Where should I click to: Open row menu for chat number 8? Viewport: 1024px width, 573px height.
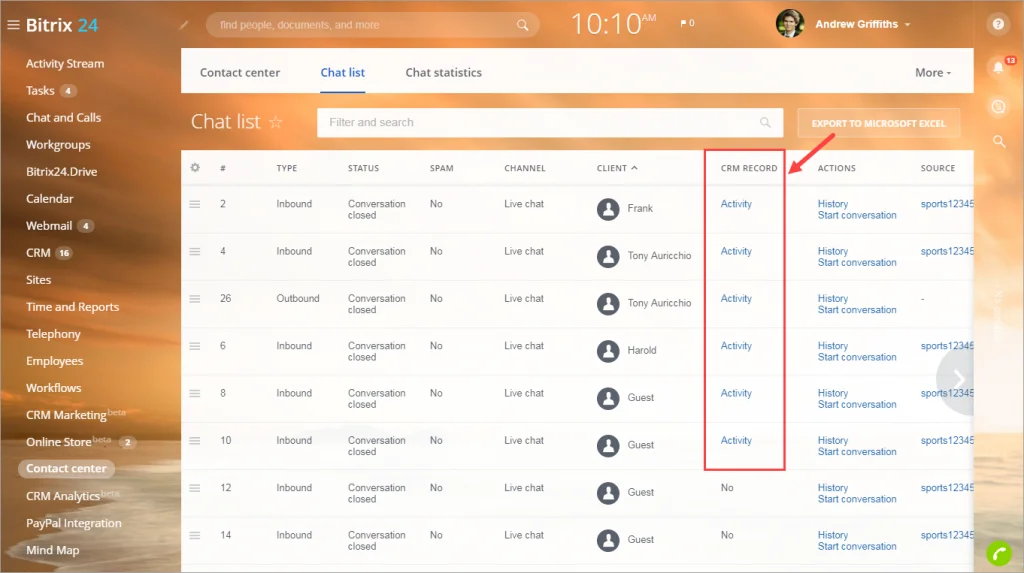[195, 393]
